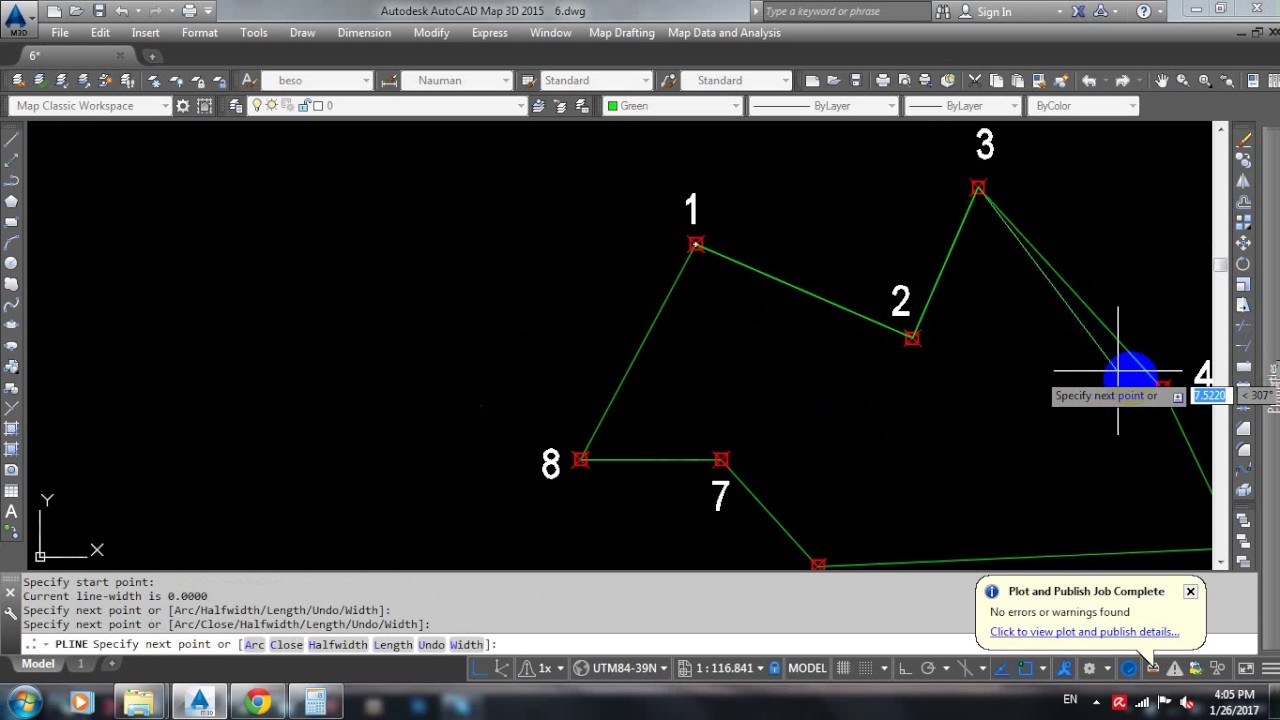Select the Pan hand tool
This screenshot has width=1280, height=720.
pos(1161,80)
